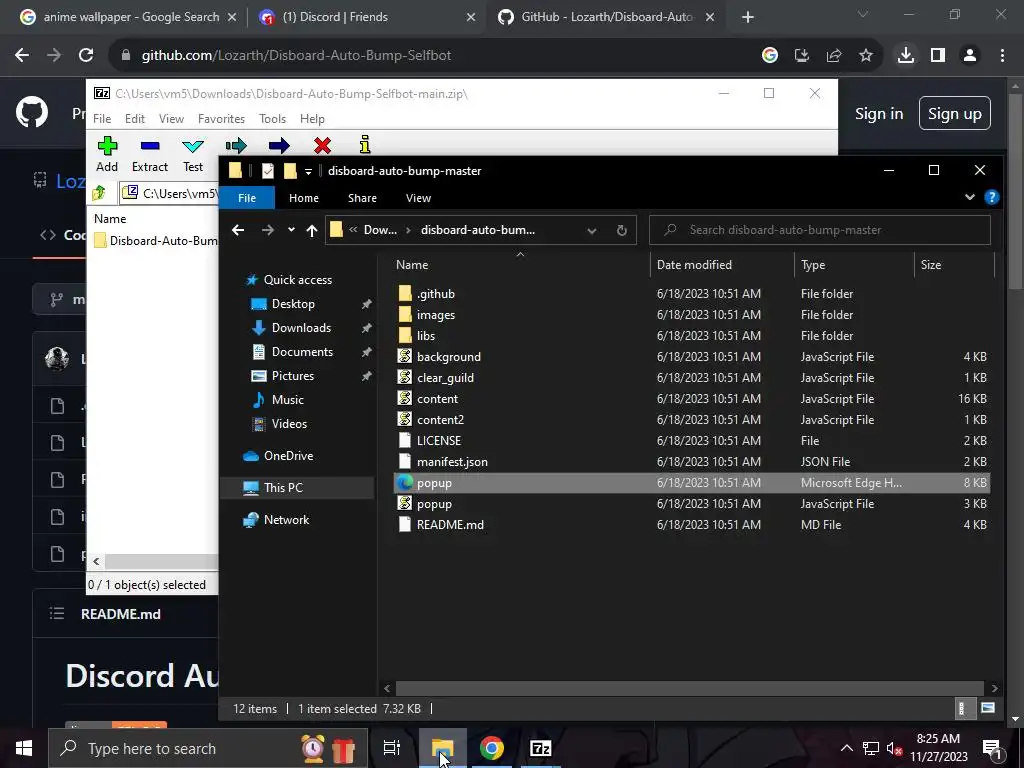Open the Edit menu in 7-Zip

tap(135, 119)
